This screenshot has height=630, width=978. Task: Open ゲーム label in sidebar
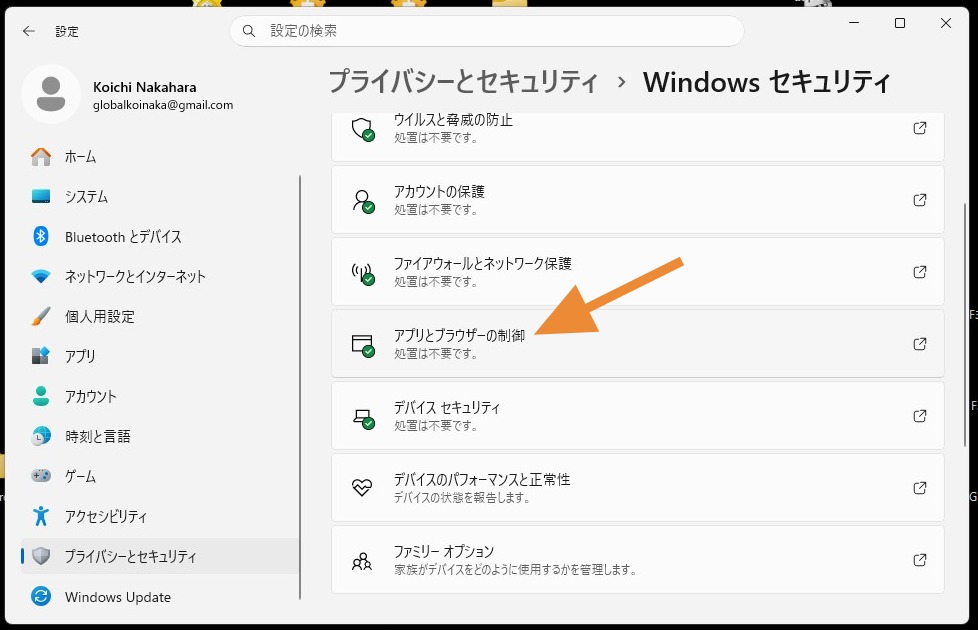coord(80,476)
